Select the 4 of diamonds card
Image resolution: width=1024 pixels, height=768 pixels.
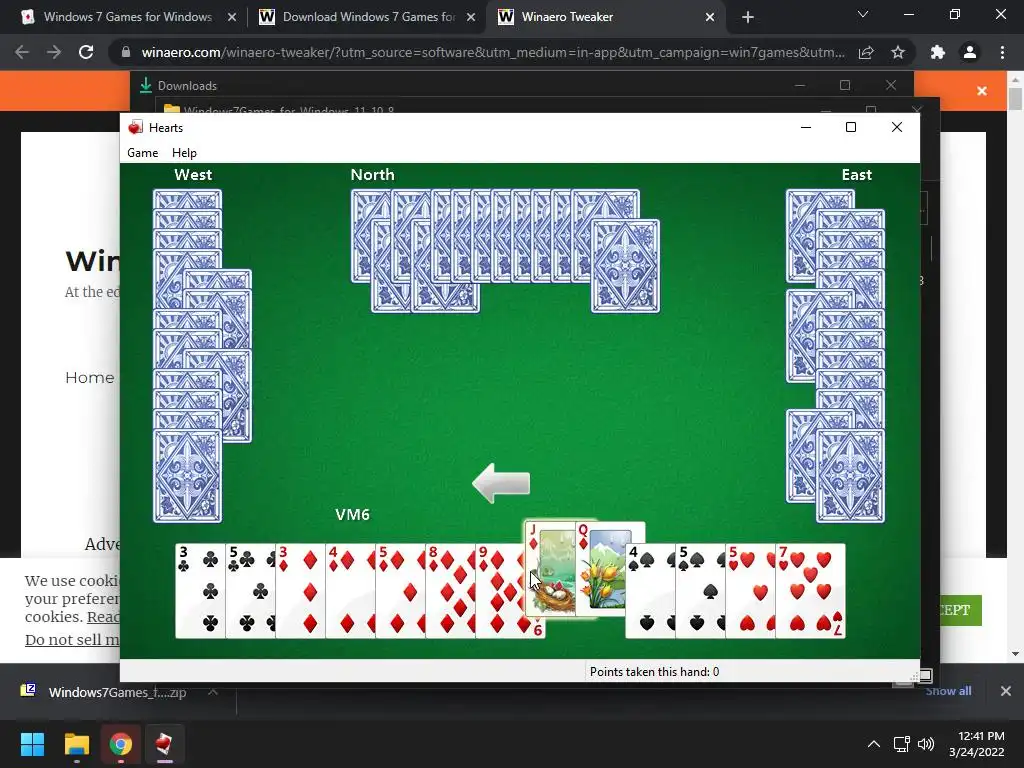351,590
